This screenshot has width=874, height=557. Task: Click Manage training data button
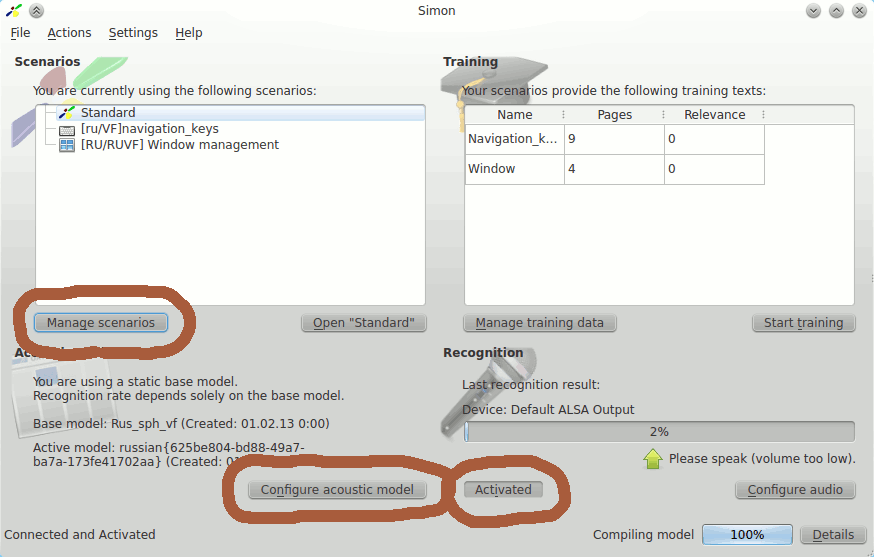(540, 323)
